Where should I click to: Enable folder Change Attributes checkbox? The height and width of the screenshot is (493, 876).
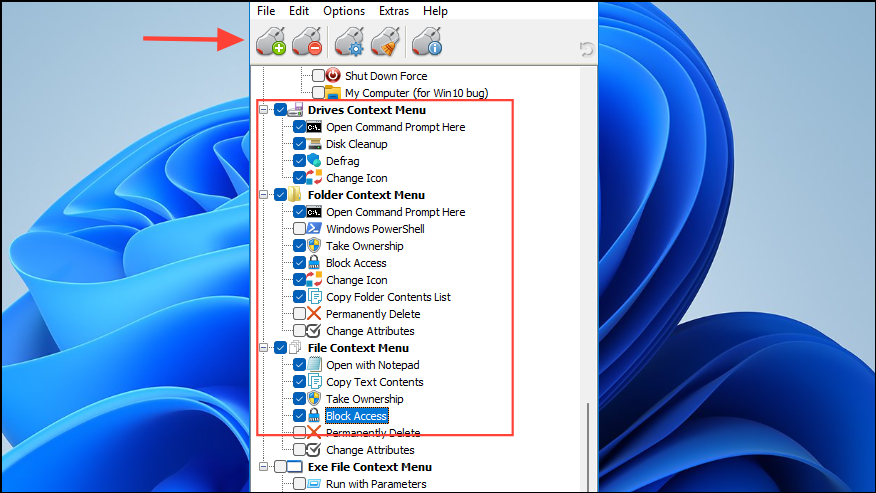(299, 330)
